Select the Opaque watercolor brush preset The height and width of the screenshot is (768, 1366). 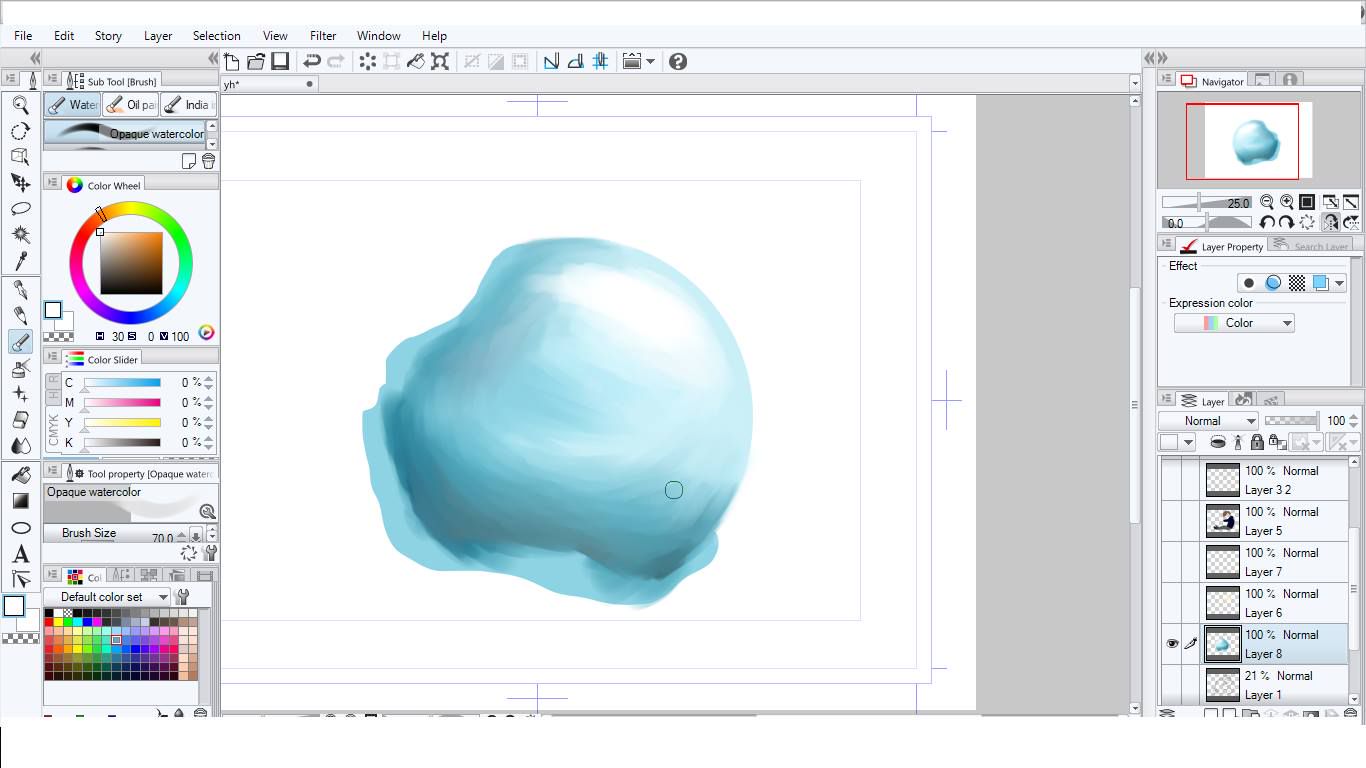[124, 134]
